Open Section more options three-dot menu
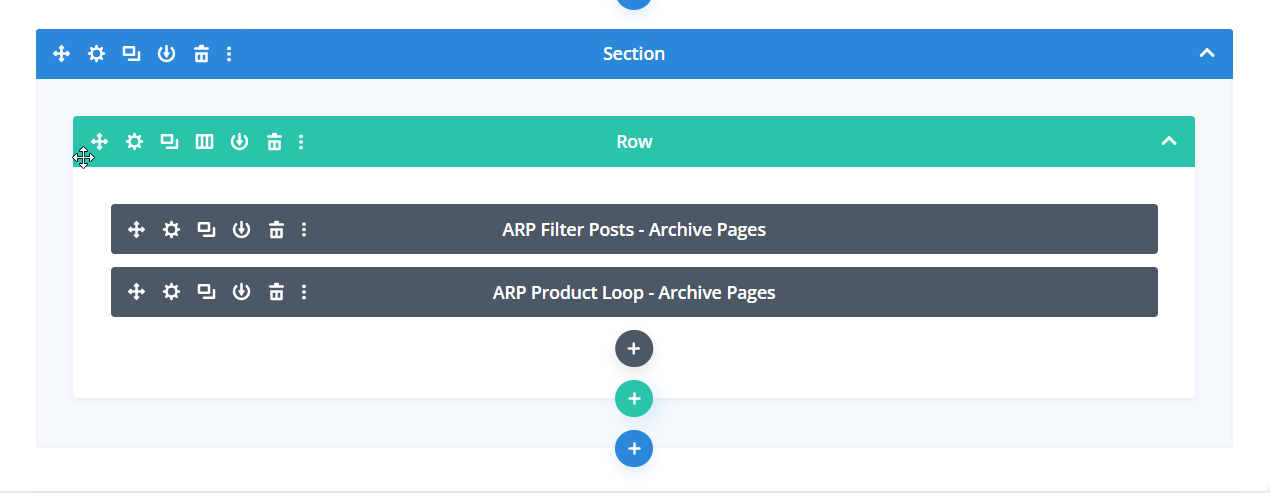 tap(229, 54)
